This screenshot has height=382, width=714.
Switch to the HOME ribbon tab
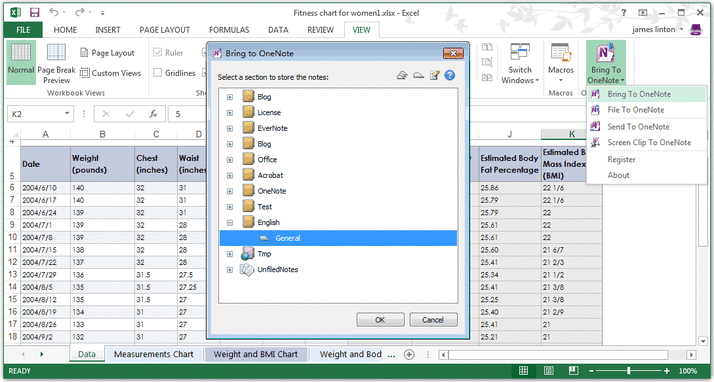pyautogui.click(x=65, y=30)
